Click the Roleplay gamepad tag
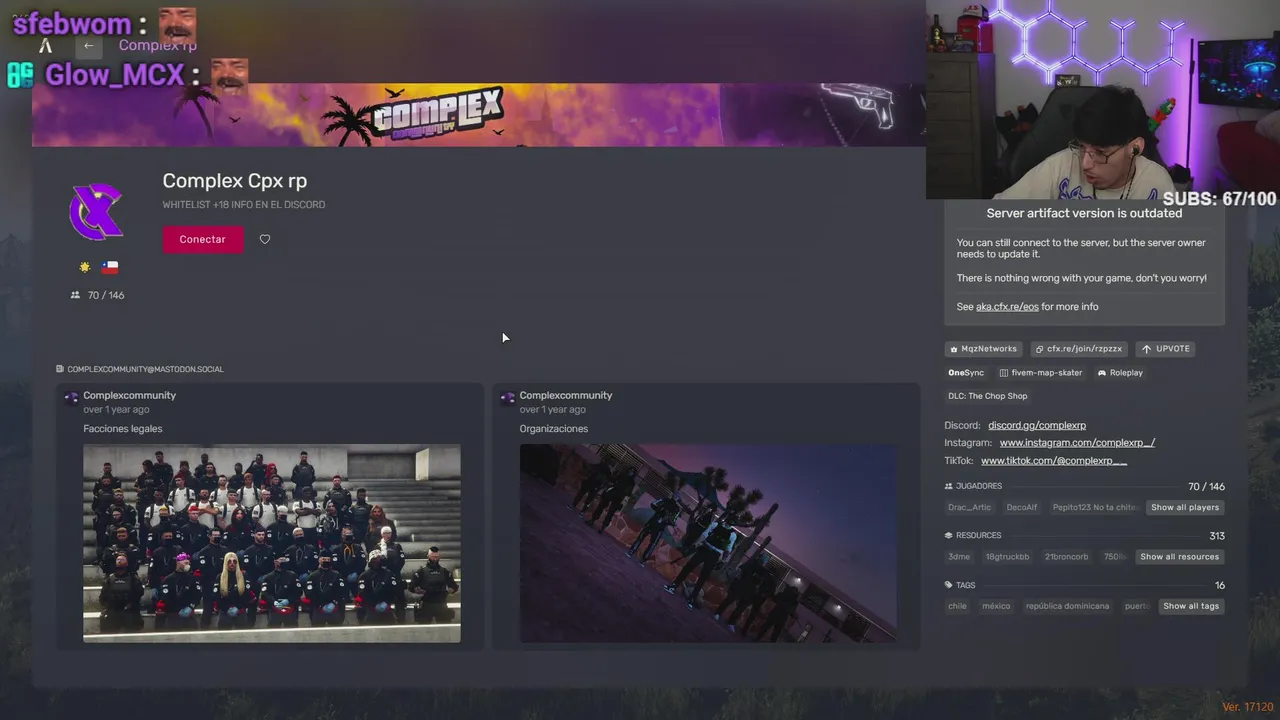The width and height of the screenshot is (1280, 720). 1120,373
